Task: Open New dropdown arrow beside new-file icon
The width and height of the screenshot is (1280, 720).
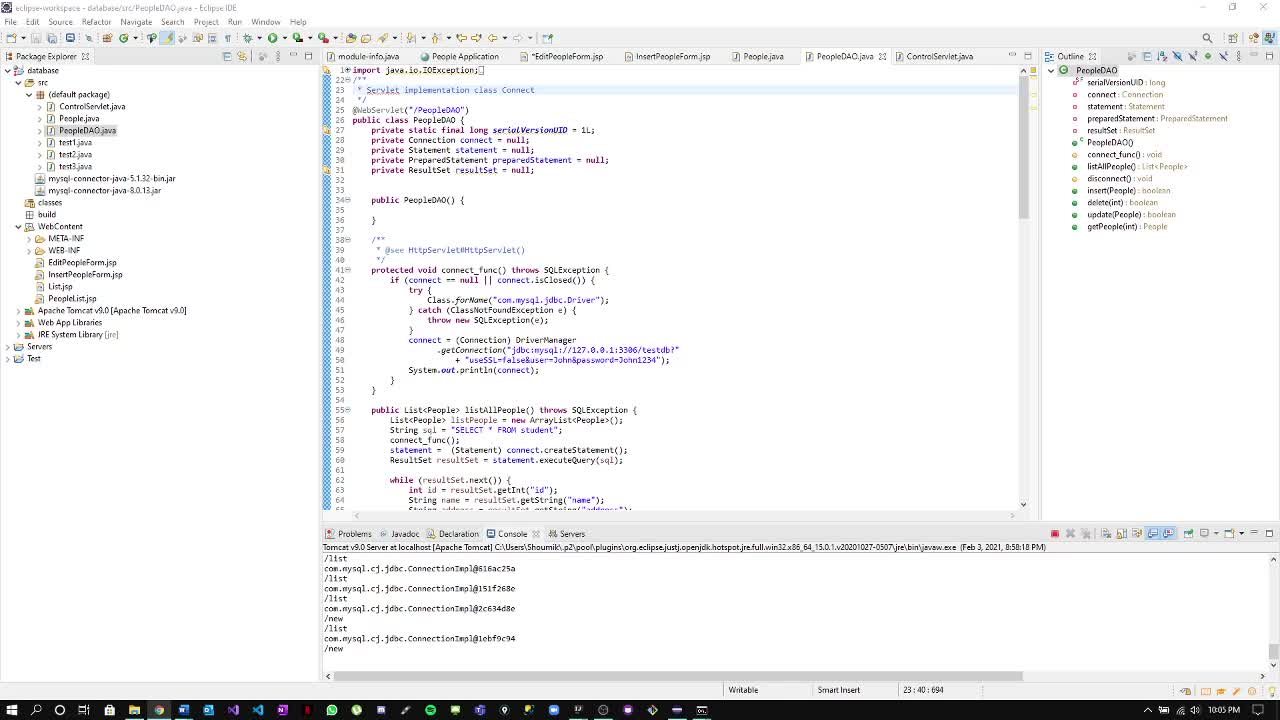Action: [x=24, y=38]
